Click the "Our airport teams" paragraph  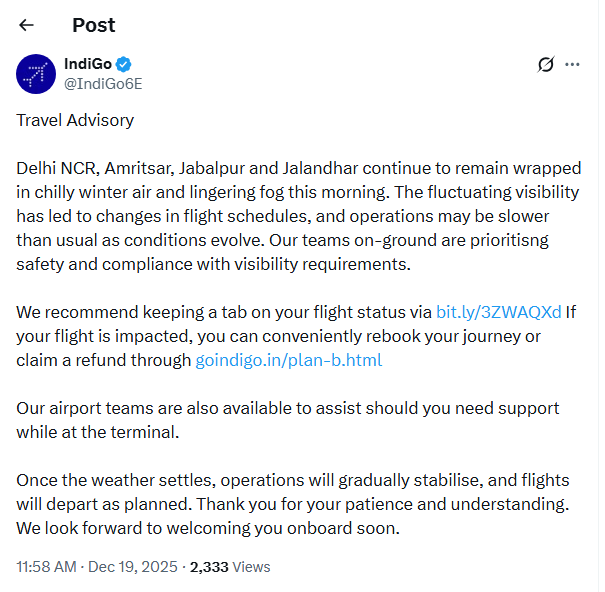click(200, 408)
